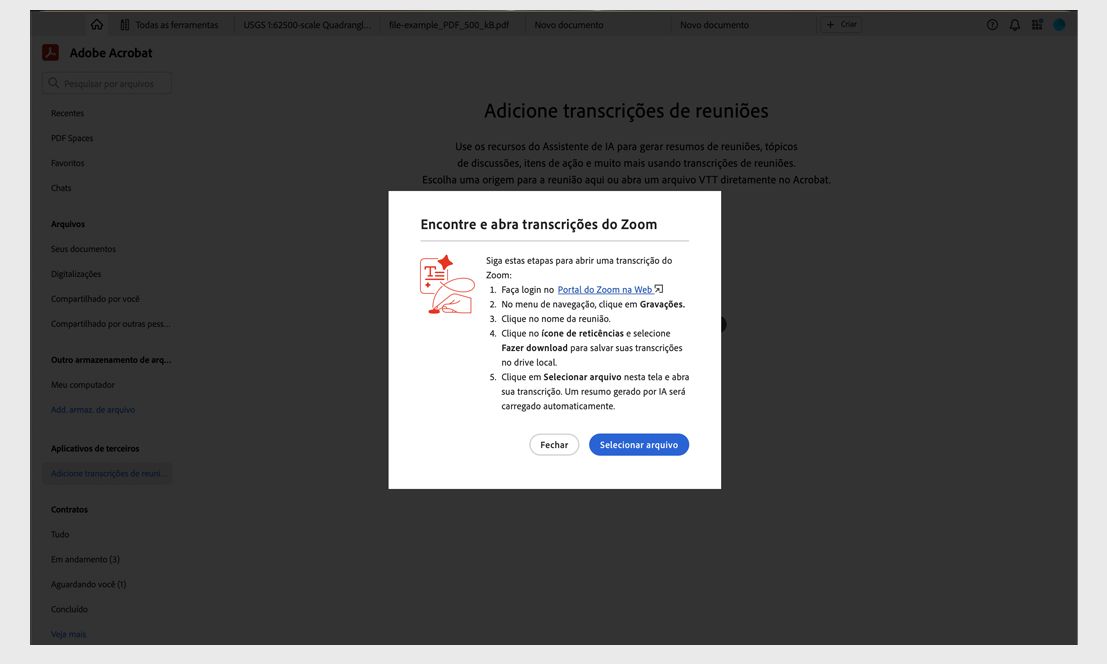
Task: Click the Adobe Acrobat red logo
Action: (50, 53)
